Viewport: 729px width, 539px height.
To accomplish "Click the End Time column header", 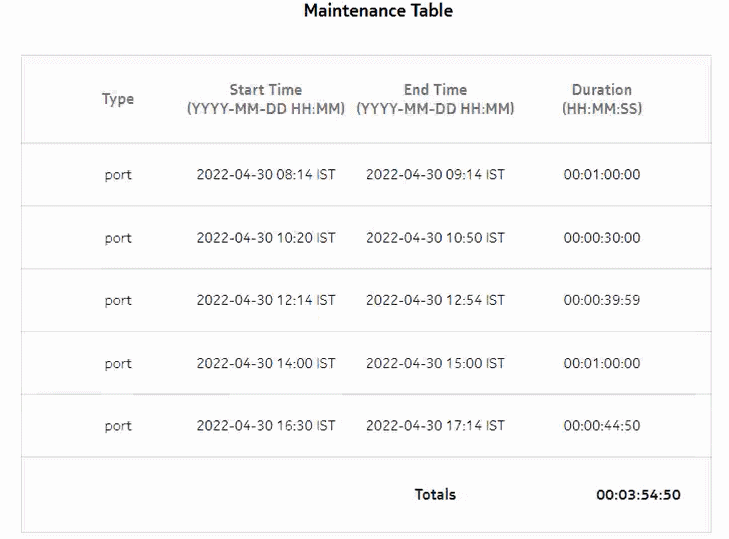I will pyautogui.click(x=435, y=99).
